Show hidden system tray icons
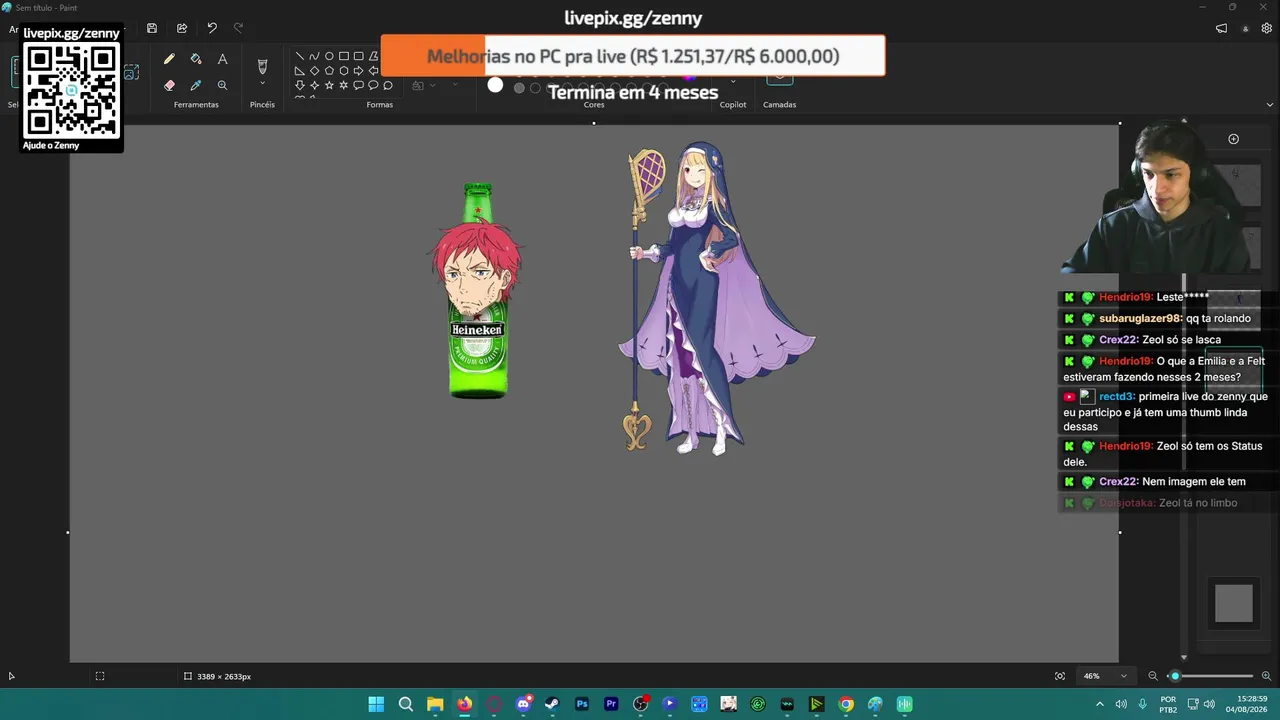1280x720 pixels. (x=1100, y=704)
